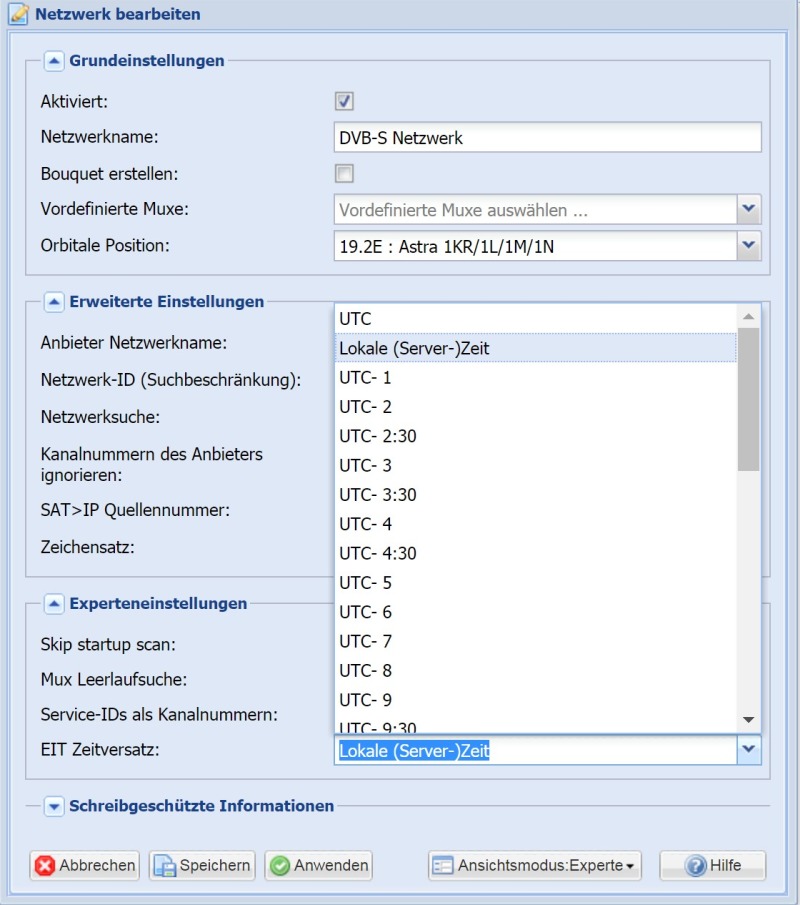The width and height of the screenshot is (800, 905).
Task: Click the Ansichtsmodus view icon
Action: click(443, 866)
